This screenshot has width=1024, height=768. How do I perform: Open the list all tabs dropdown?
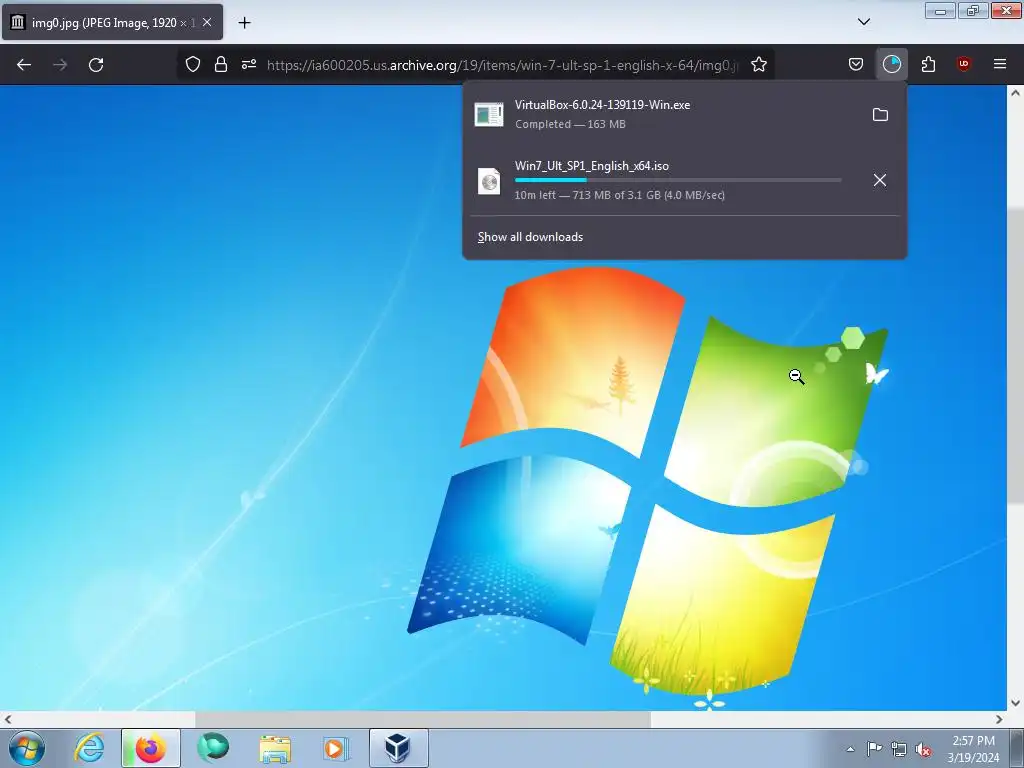[x=863, y=22]
